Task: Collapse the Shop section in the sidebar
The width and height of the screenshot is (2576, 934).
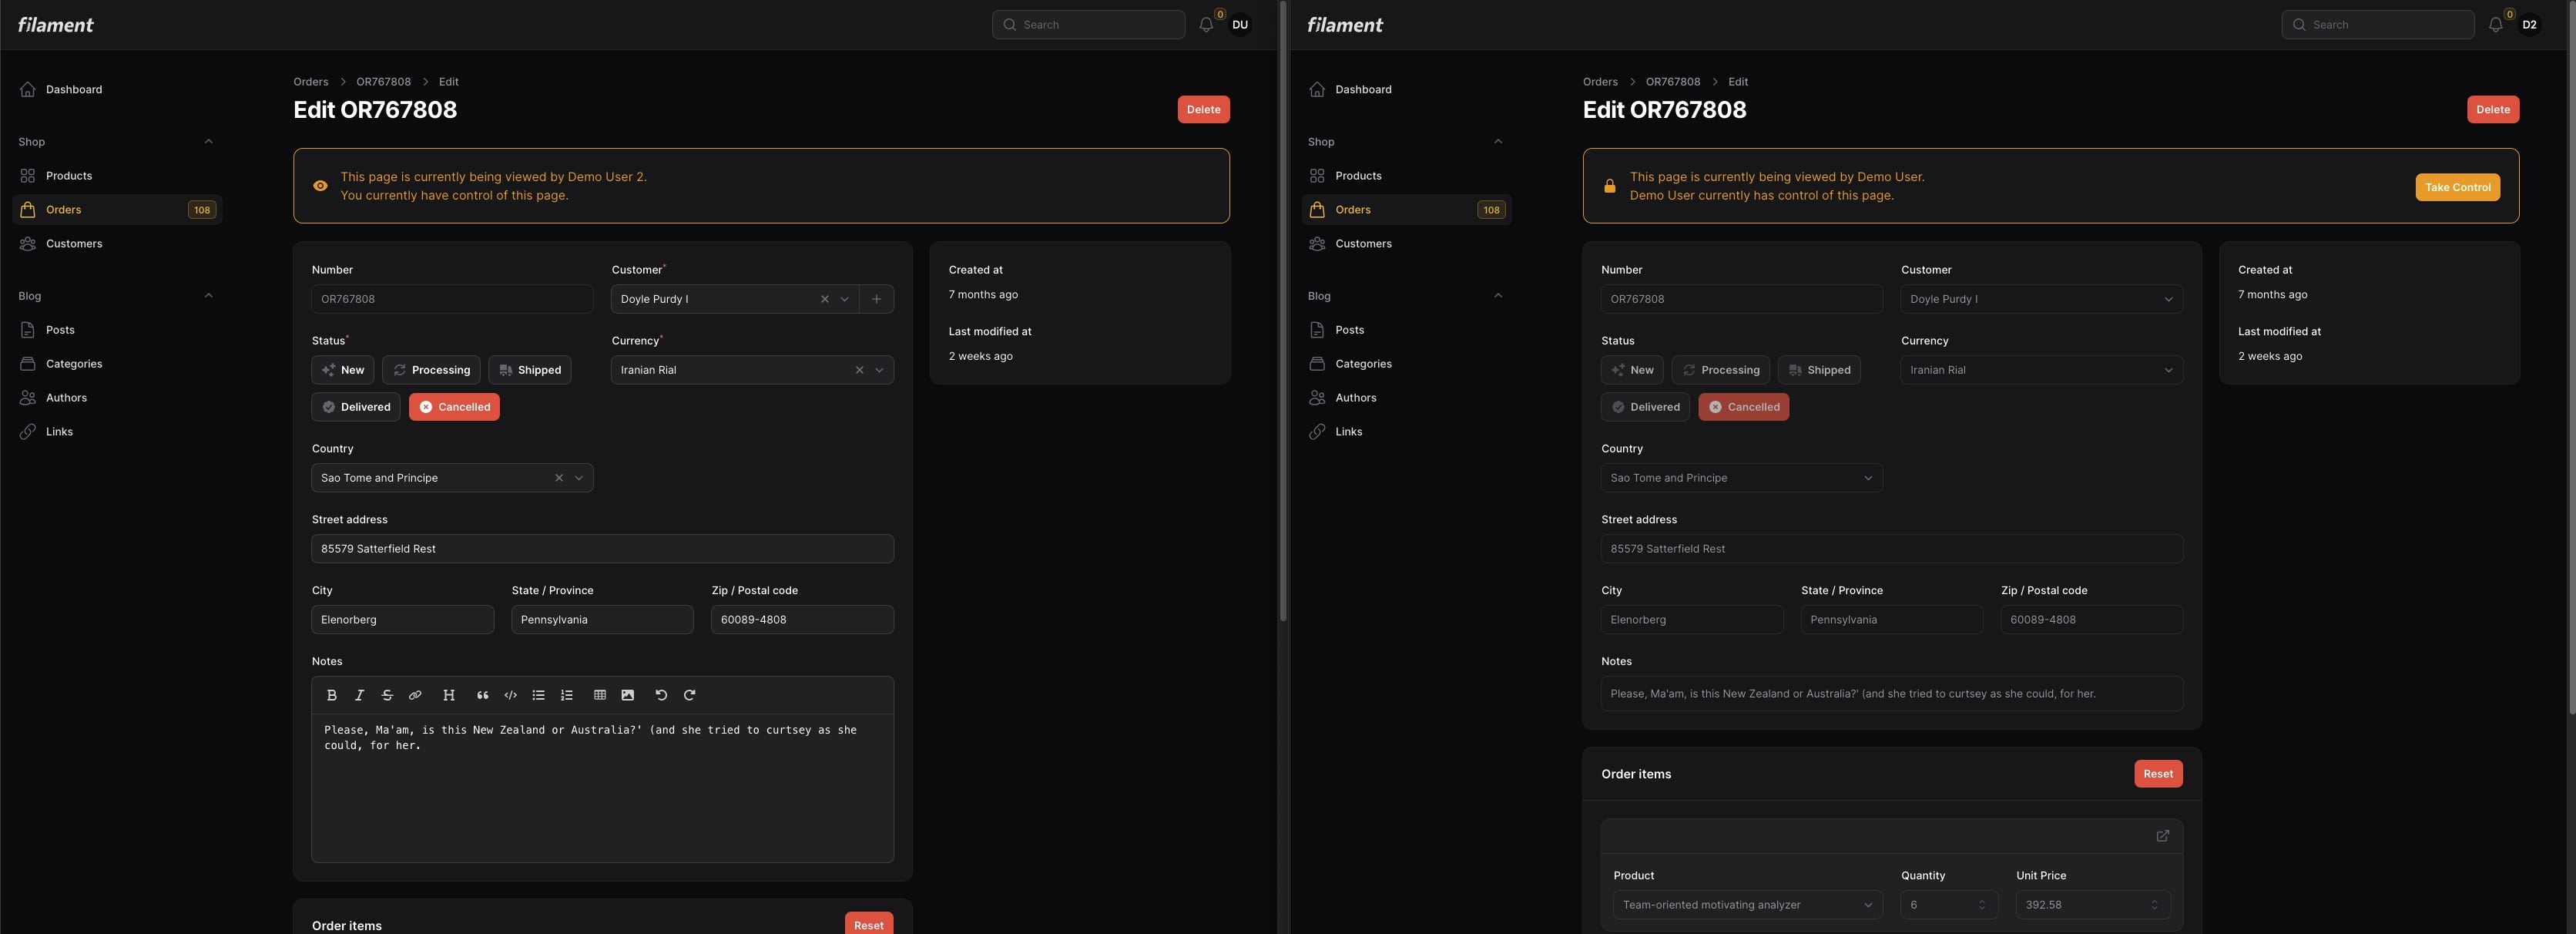Action: pyautogui.click(x=207, y=141)
